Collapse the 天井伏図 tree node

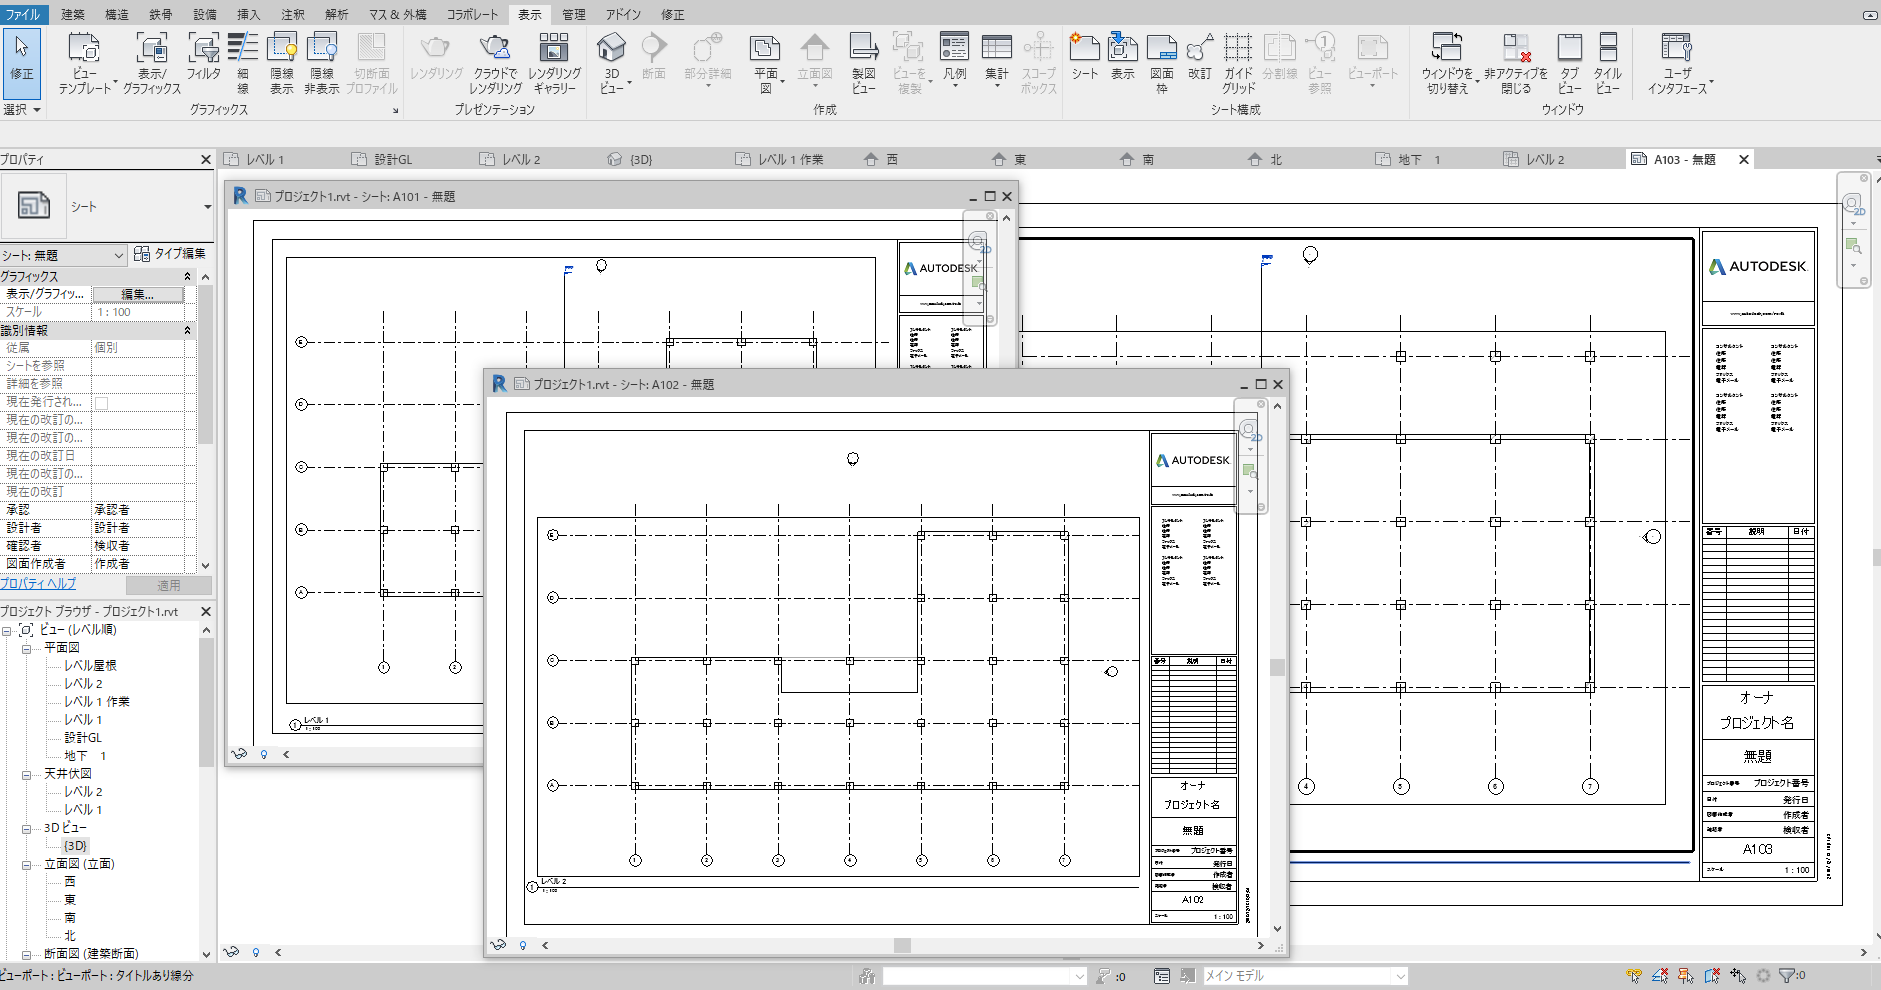(x=27, y=774)
